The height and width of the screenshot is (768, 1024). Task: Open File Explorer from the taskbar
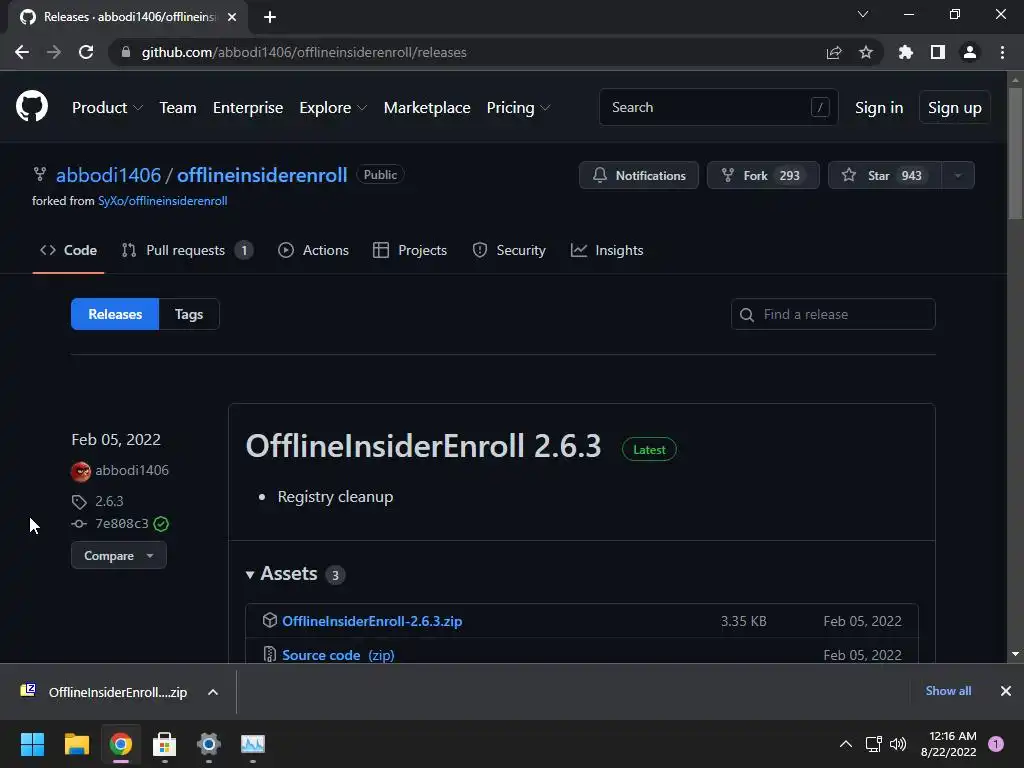coord(76,744)
